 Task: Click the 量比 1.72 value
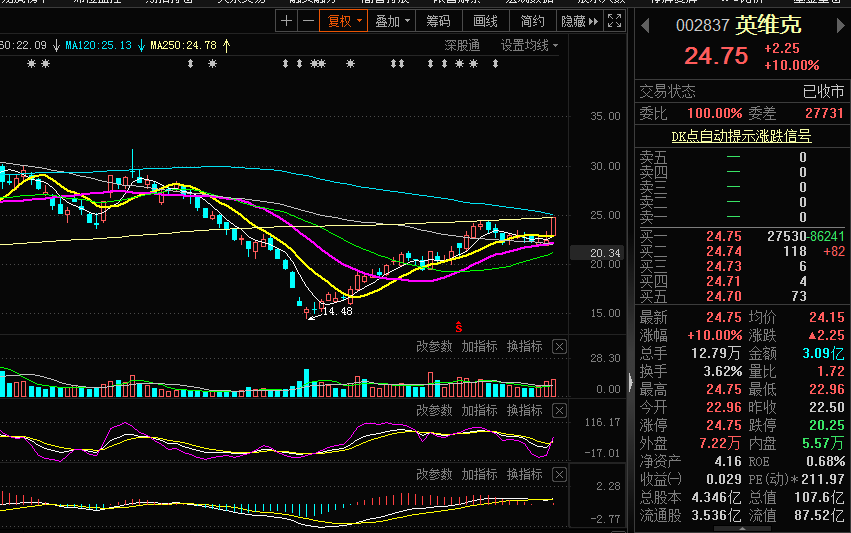pyautogui.click(x=830, y=371)
